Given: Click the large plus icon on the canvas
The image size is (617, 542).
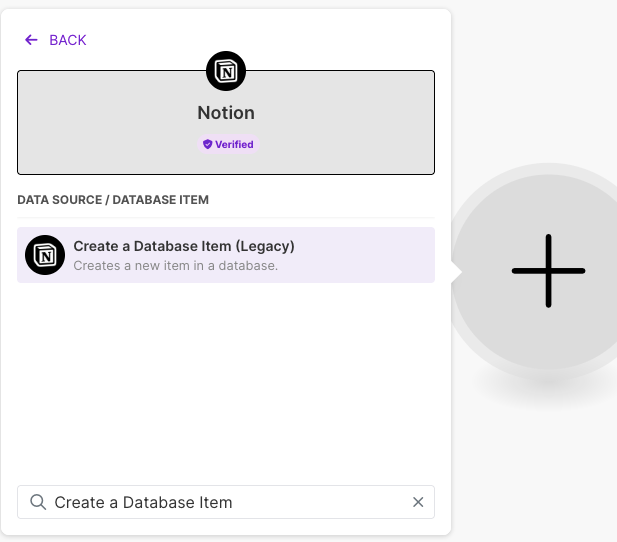Looking at the screenshot, I should coord(548,271).
